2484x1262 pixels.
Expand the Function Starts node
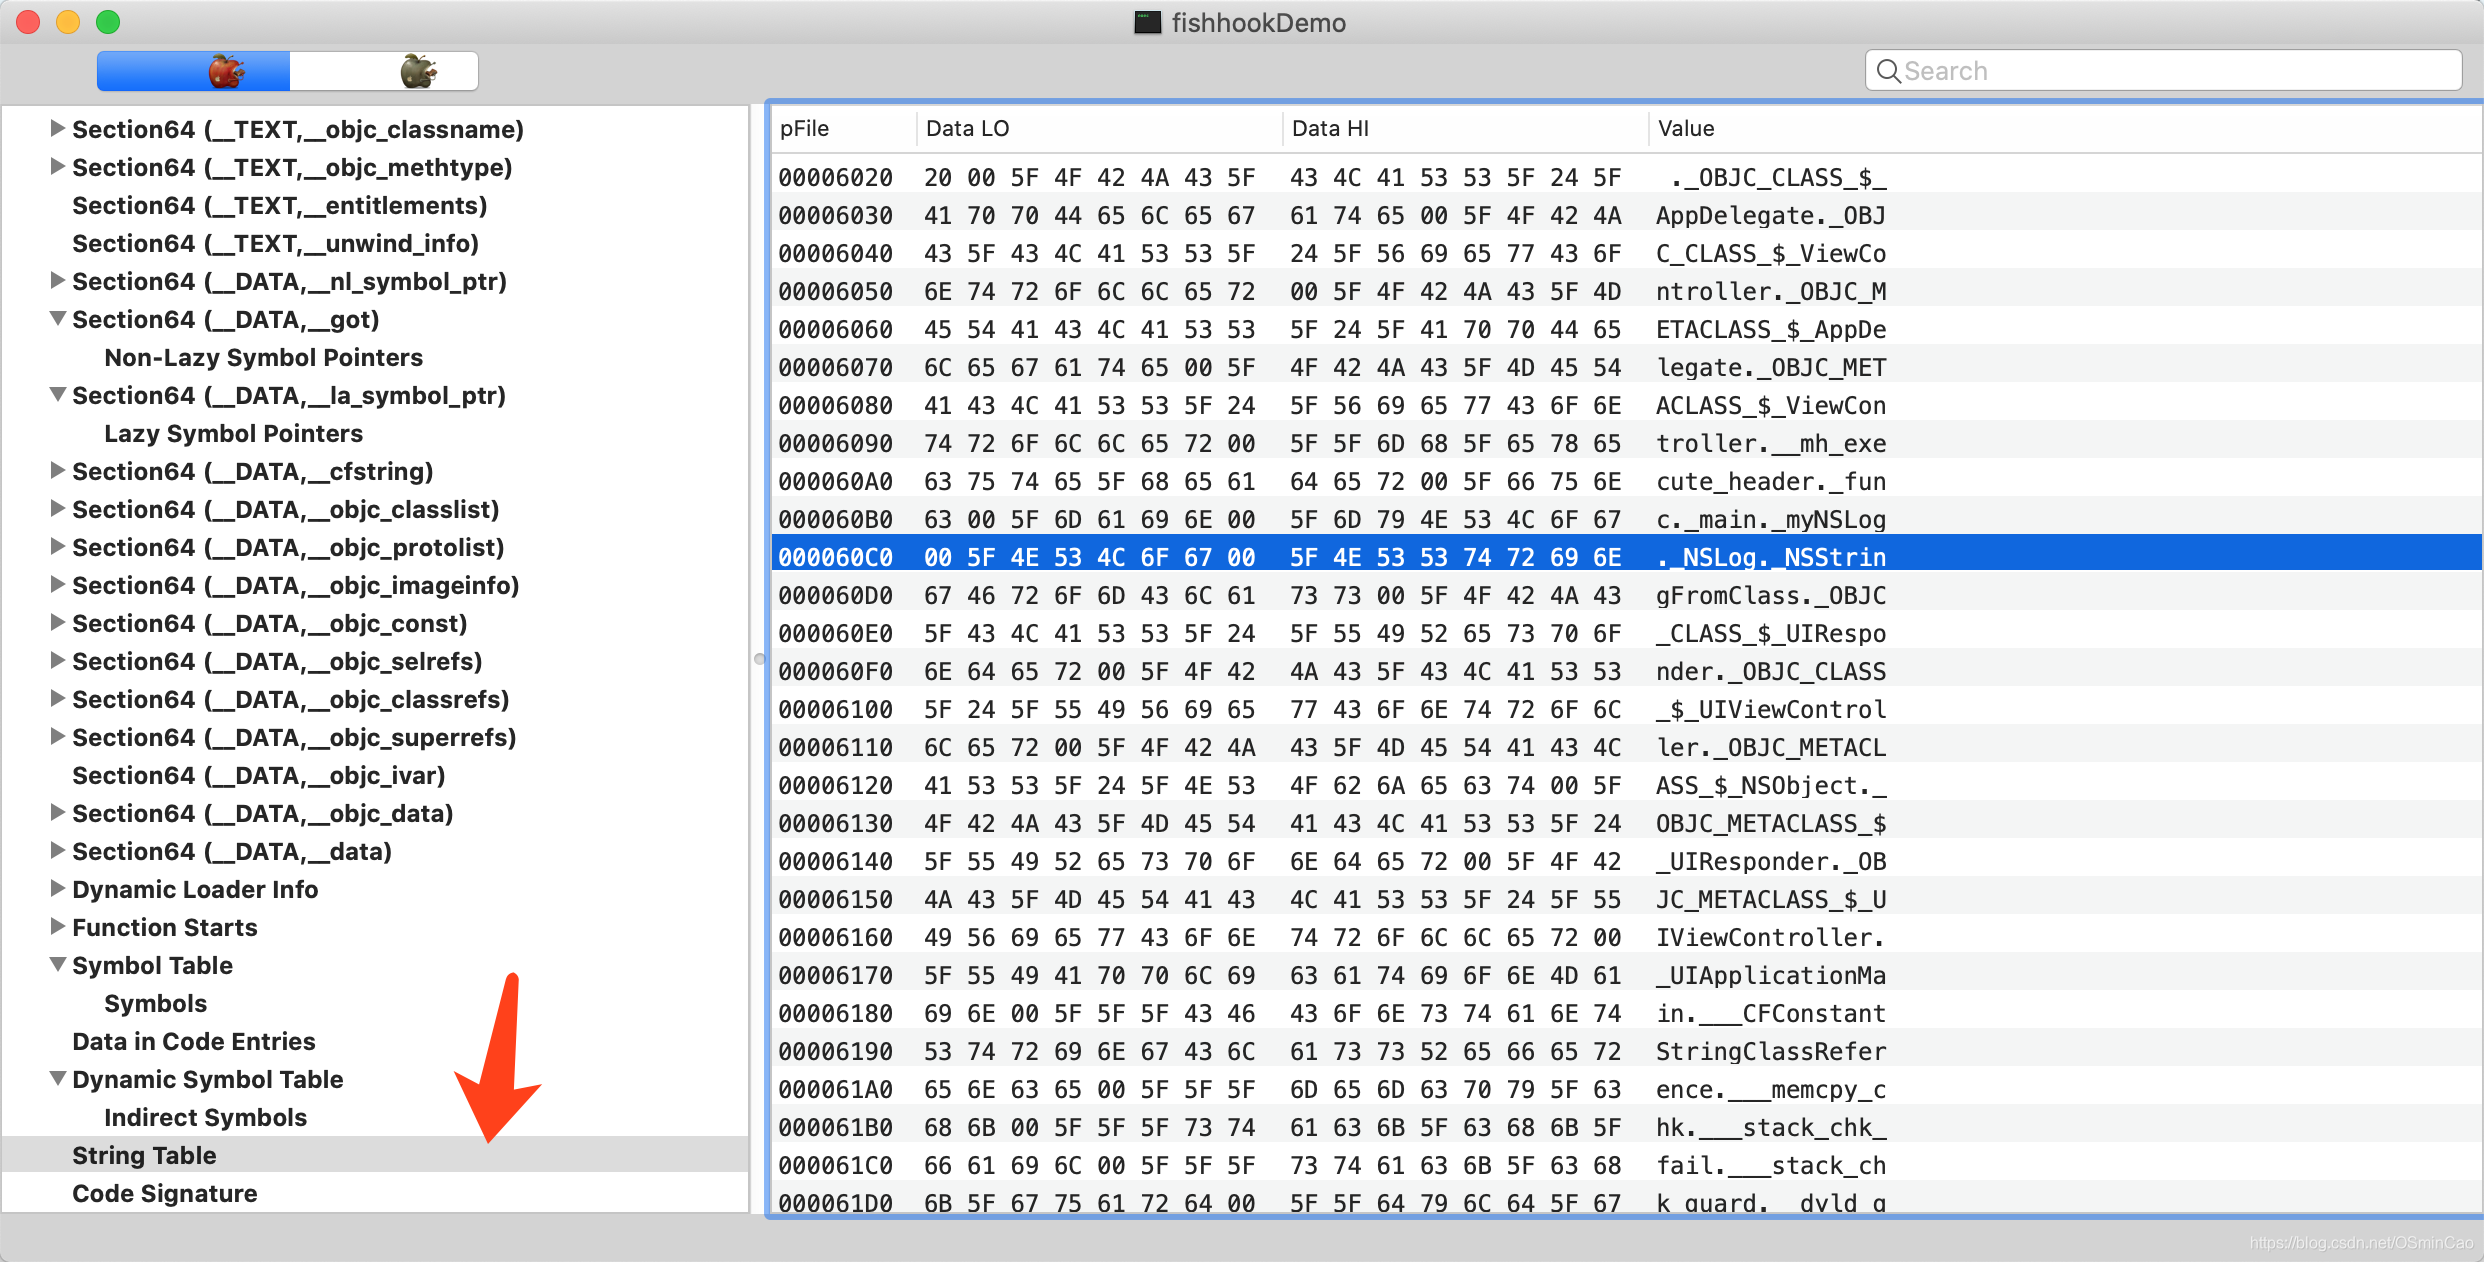tap(58, 926)
